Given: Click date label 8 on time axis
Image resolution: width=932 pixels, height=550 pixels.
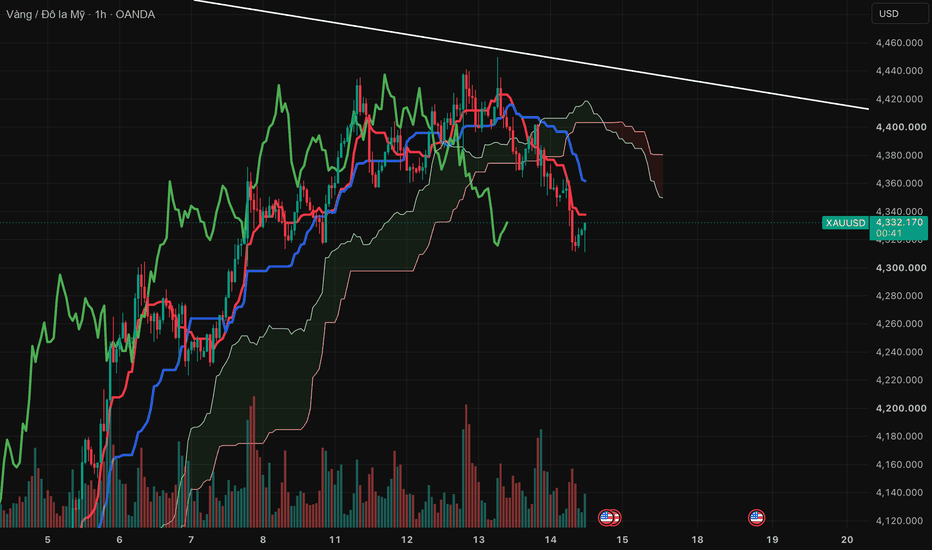Looking at the screenshot, I should click(x=263, y=540).
